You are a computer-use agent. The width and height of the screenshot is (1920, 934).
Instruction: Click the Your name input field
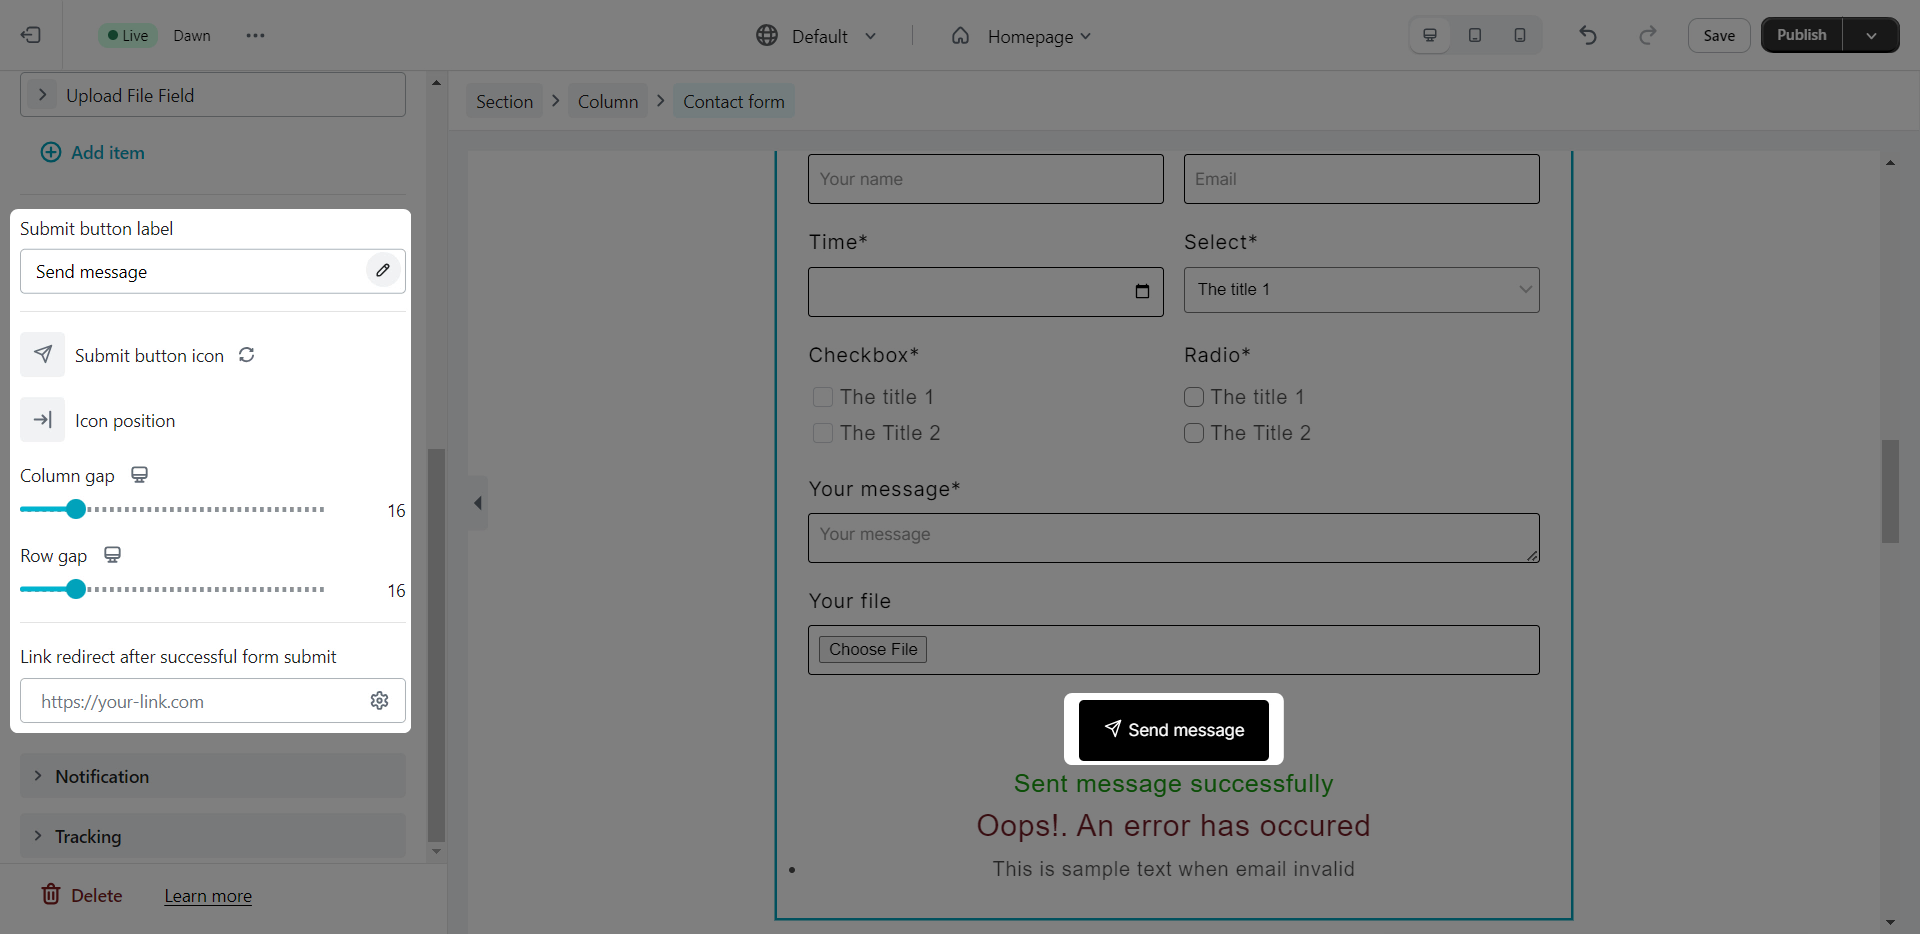point(986,179)
